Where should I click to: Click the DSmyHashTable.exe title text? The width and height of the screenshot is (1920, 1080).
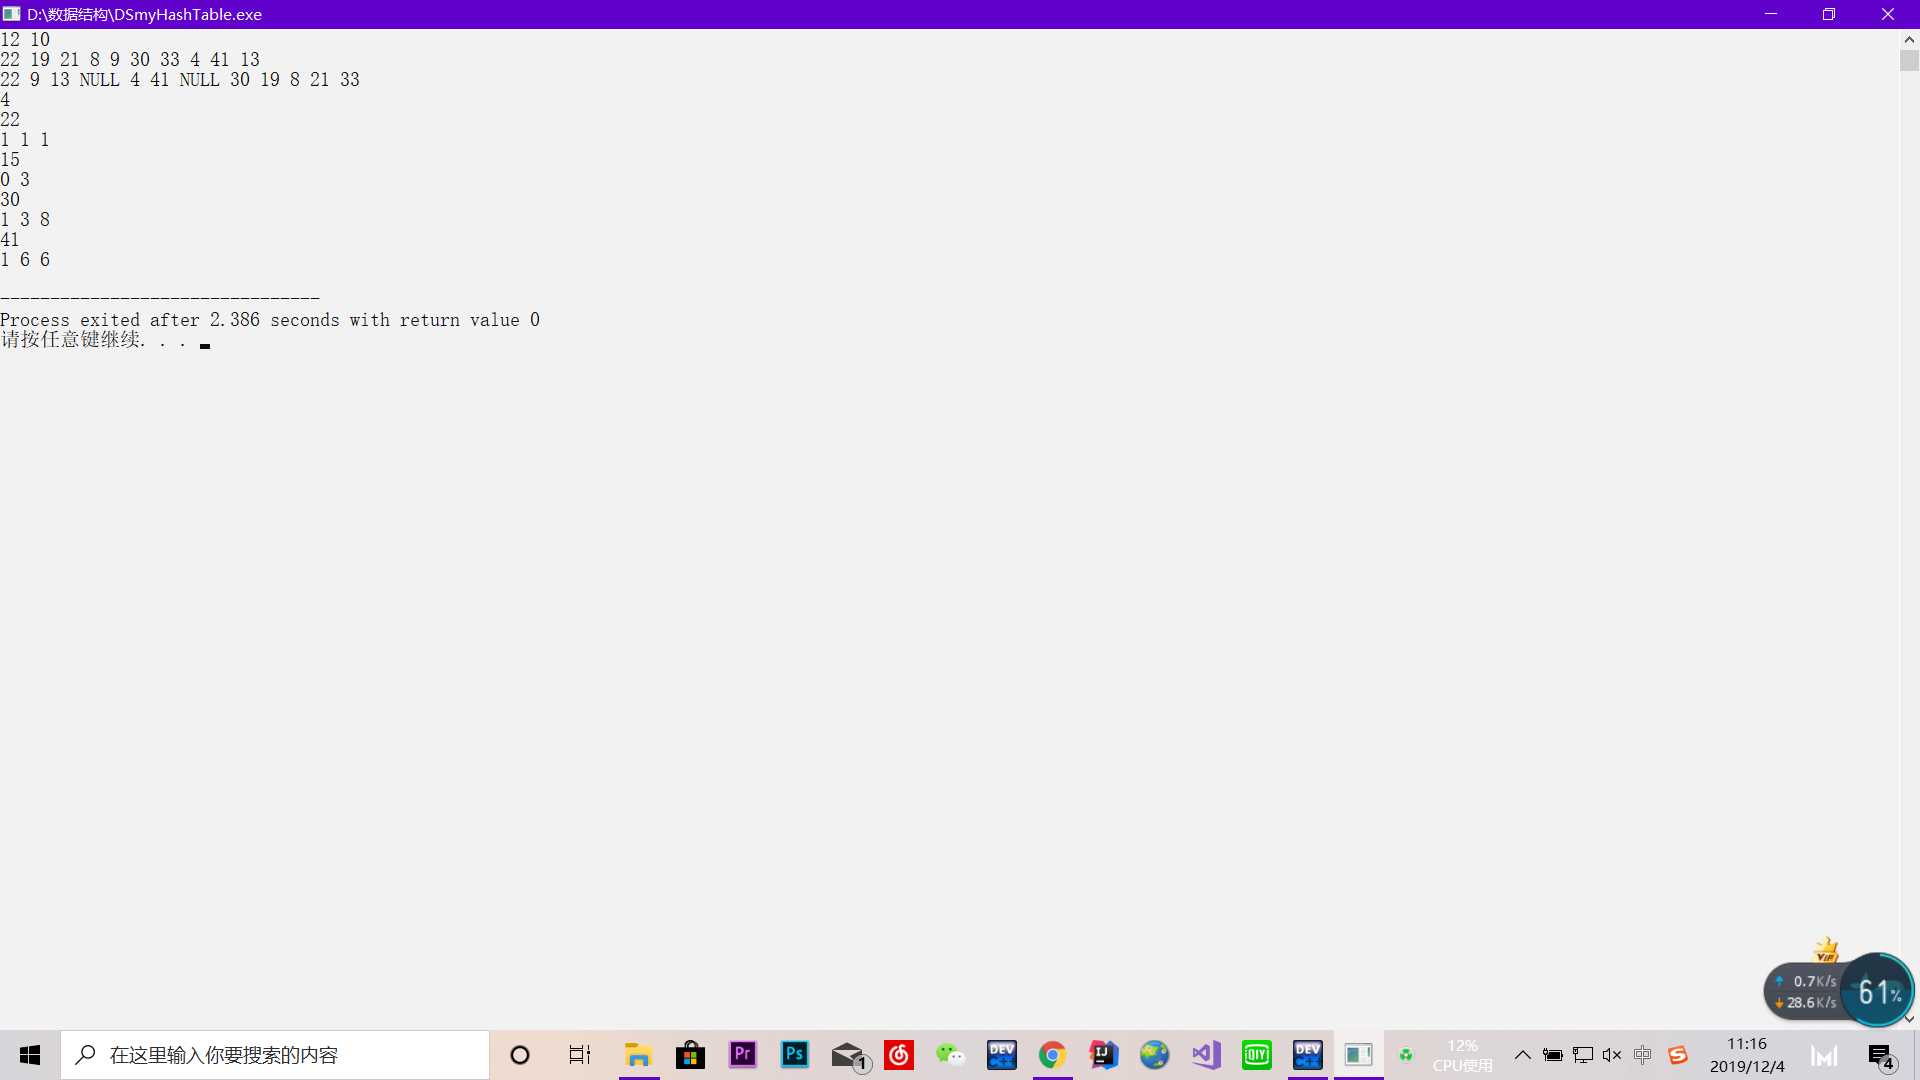(144, 15)
